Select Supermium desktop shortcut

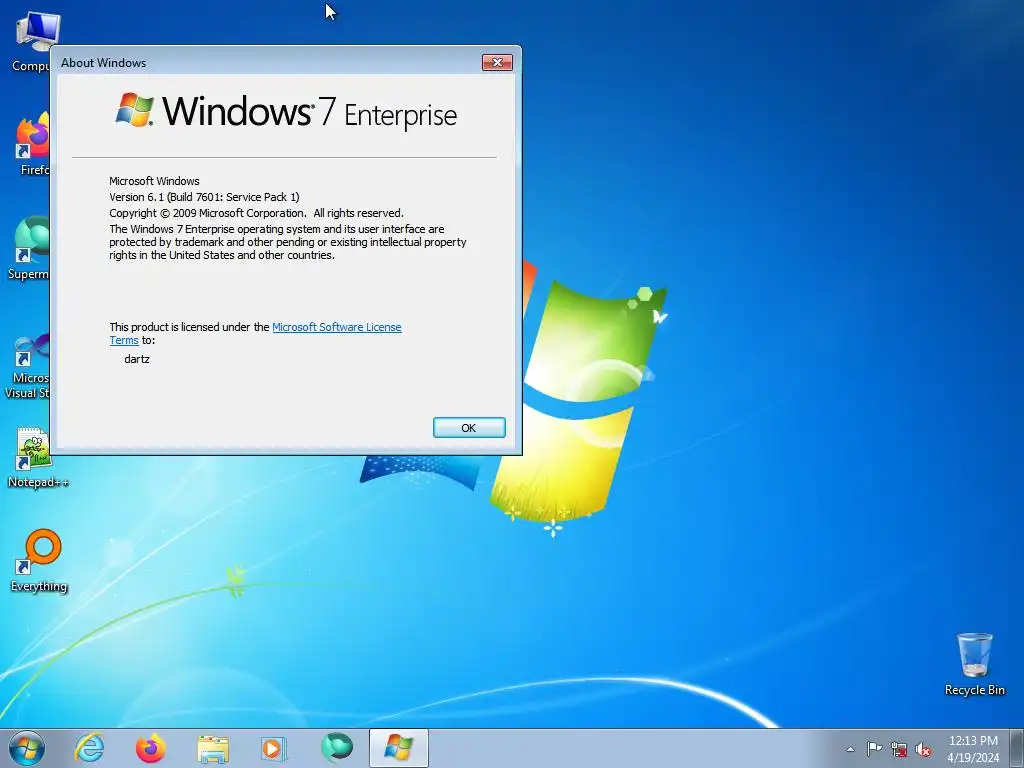(x=28, y=248)
